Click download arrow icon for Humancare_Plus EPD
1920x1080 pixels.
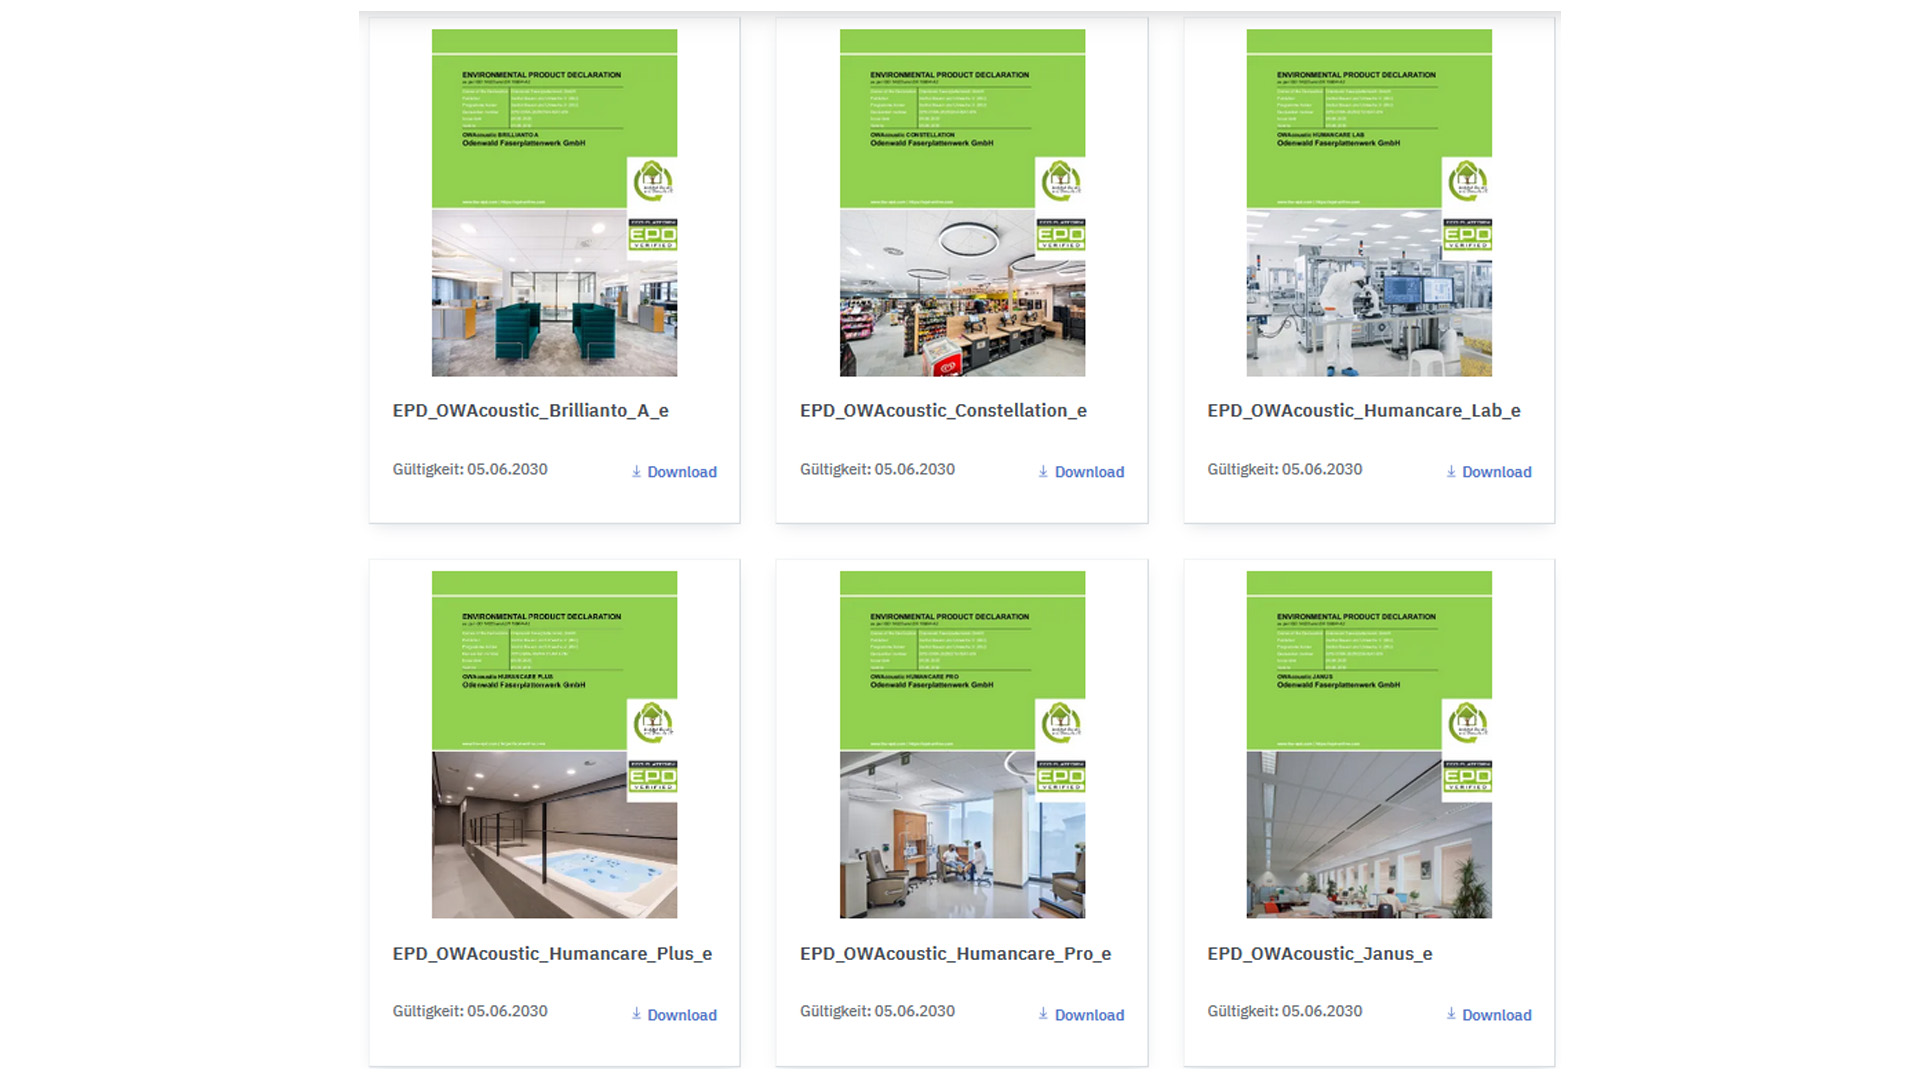pos(636,1013)
